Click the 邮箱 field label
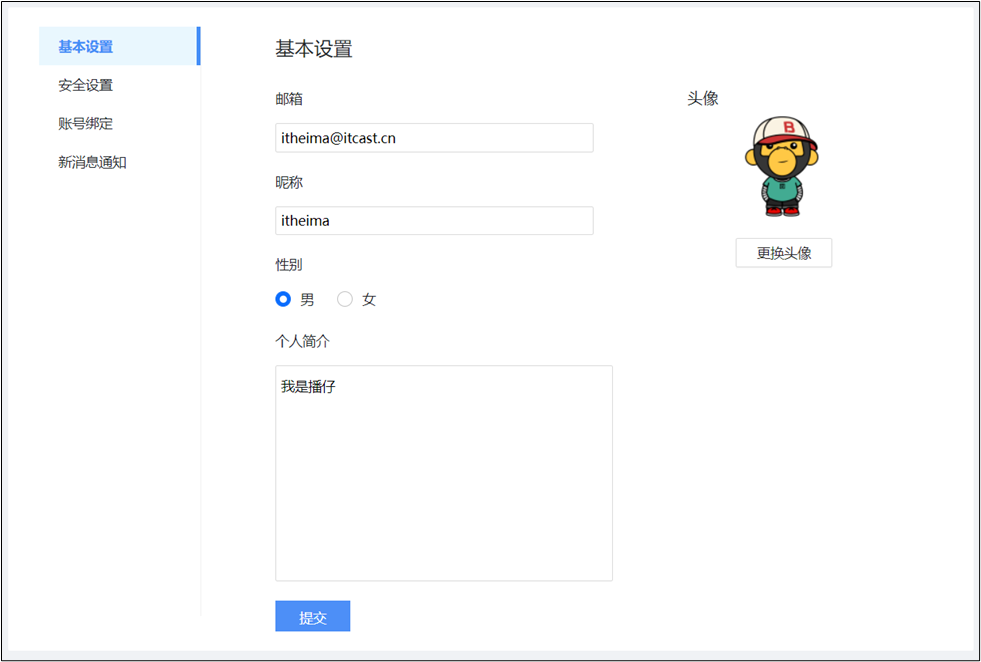 289,99
